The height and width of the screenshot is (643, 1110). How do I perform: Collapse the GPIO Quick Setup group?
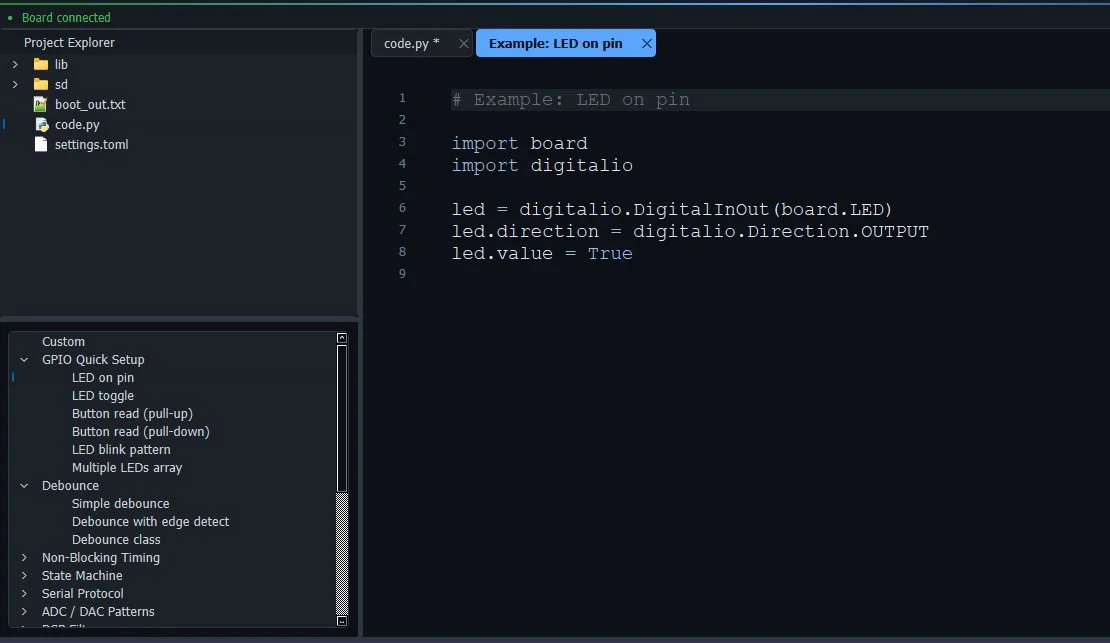point(24,360)
